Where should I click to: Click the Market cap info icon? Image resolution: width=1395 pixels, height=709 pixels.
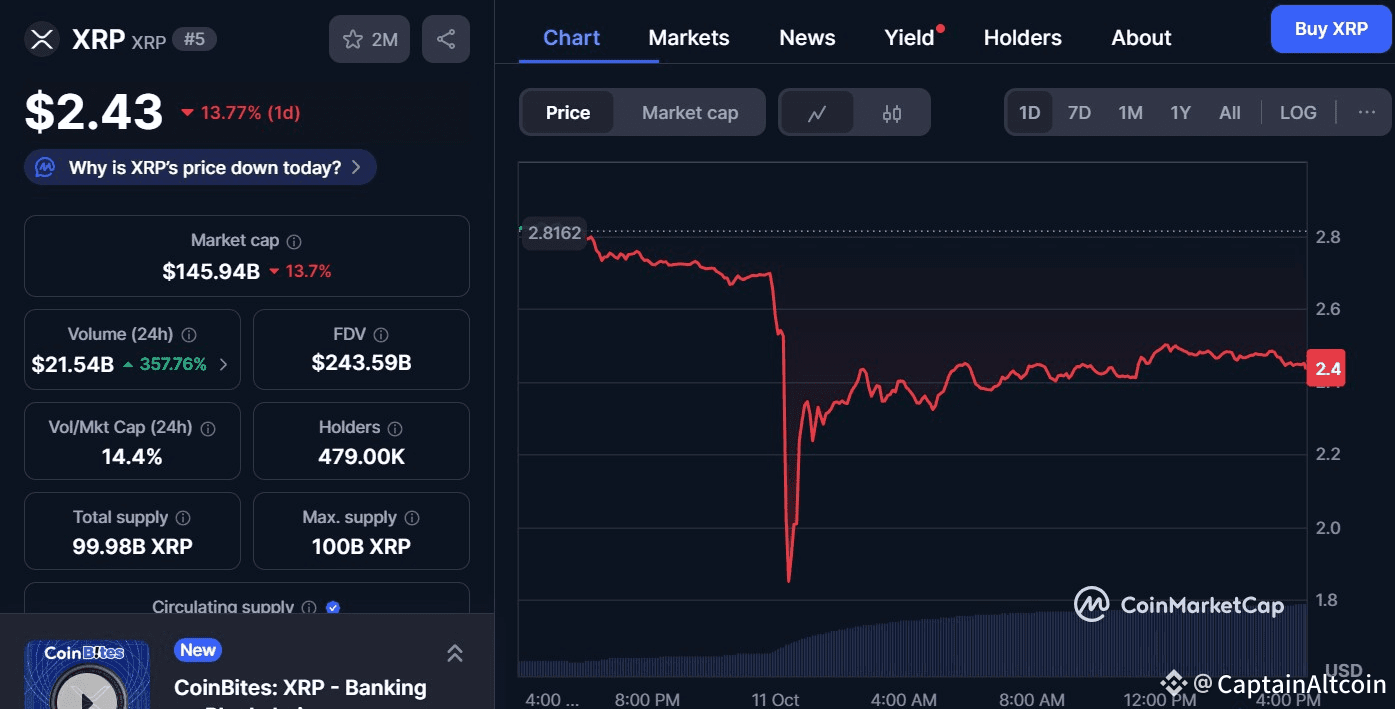[294, 241]
